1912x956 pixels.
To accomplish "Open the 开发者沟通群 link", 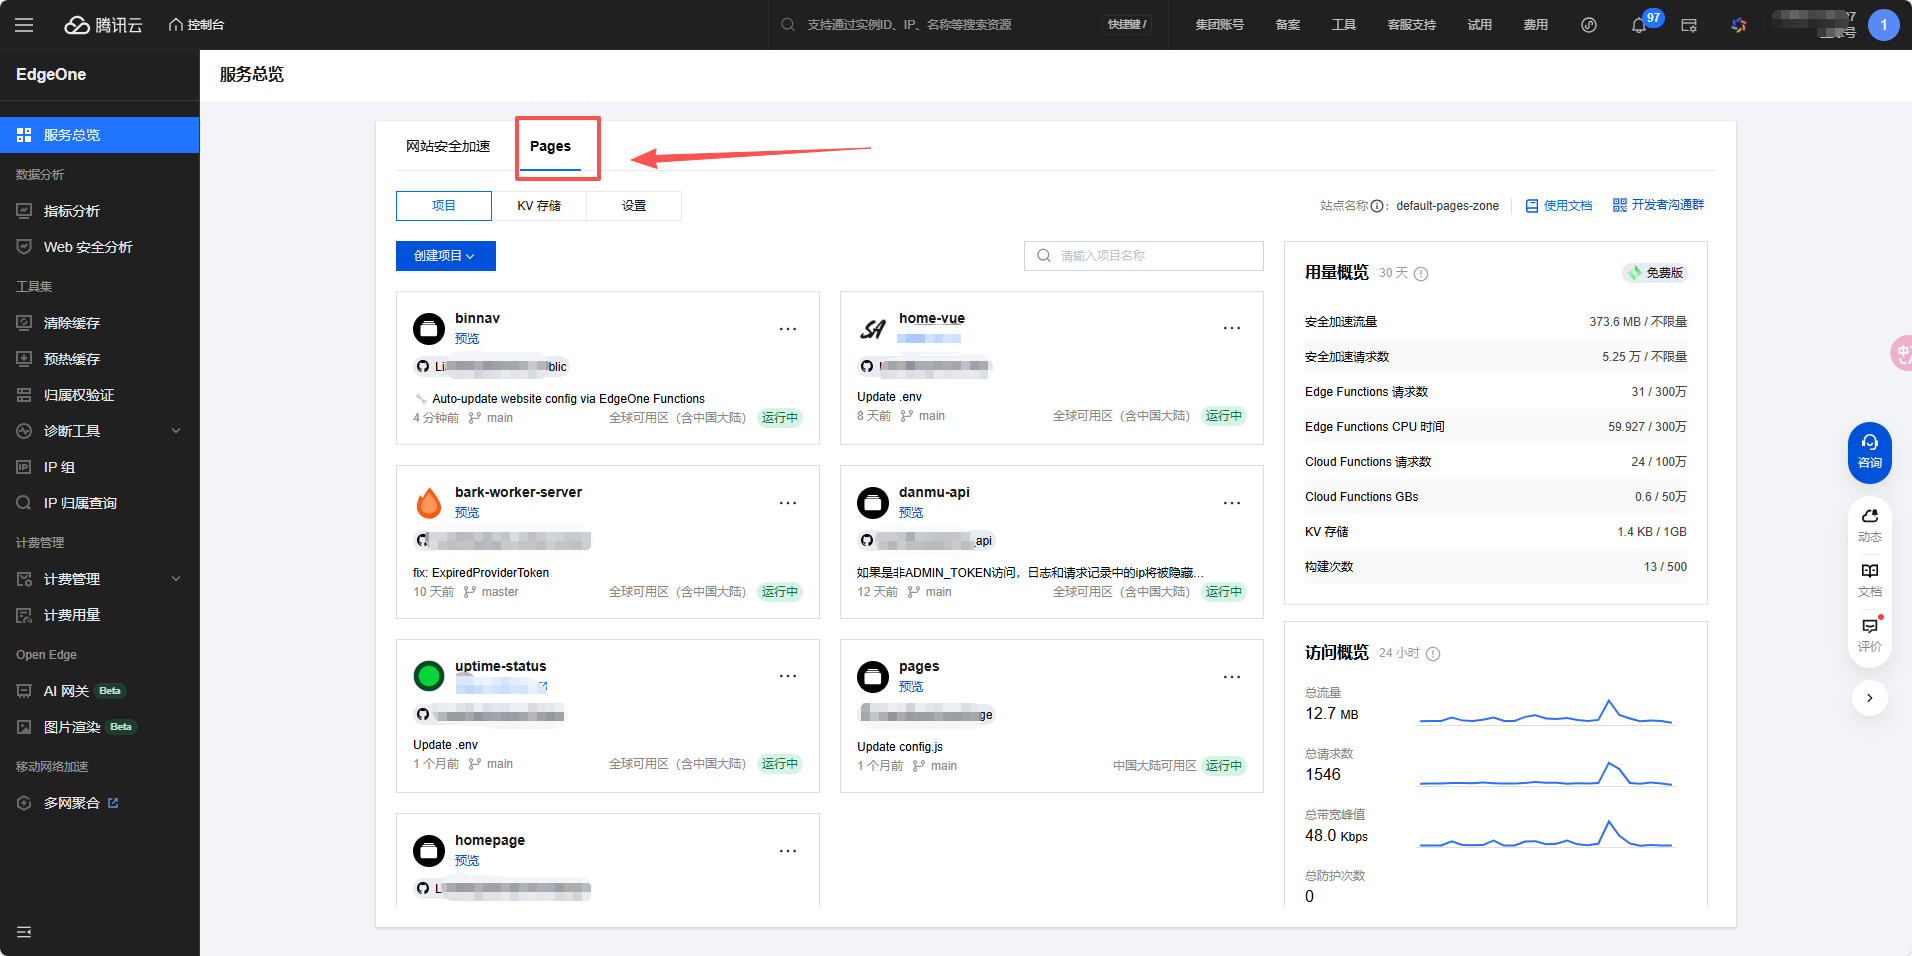I will tap(1658, 205).
